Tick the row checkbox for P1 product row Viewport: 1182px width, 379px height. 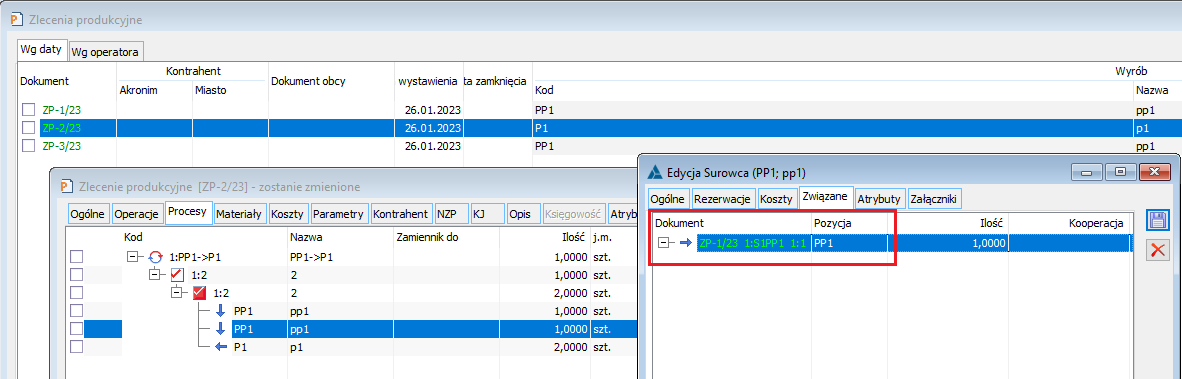pyautogui.click(x=76, y=347)
